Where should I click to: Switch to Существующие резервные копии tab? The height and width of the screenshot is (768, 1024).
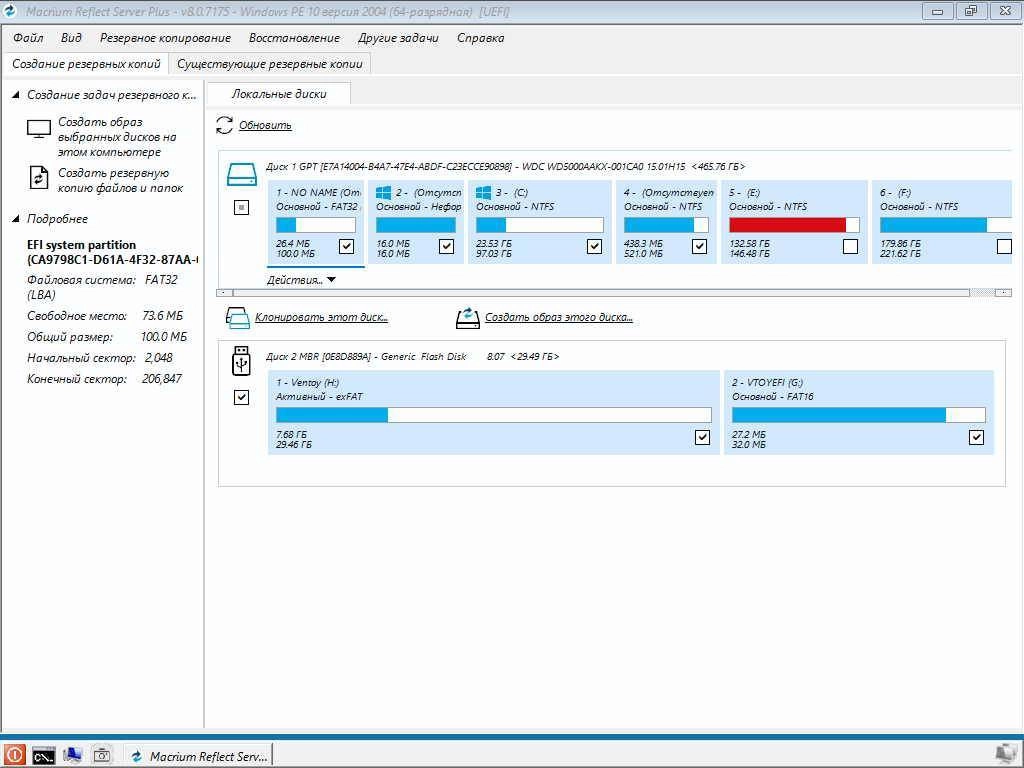coord(270,64)
